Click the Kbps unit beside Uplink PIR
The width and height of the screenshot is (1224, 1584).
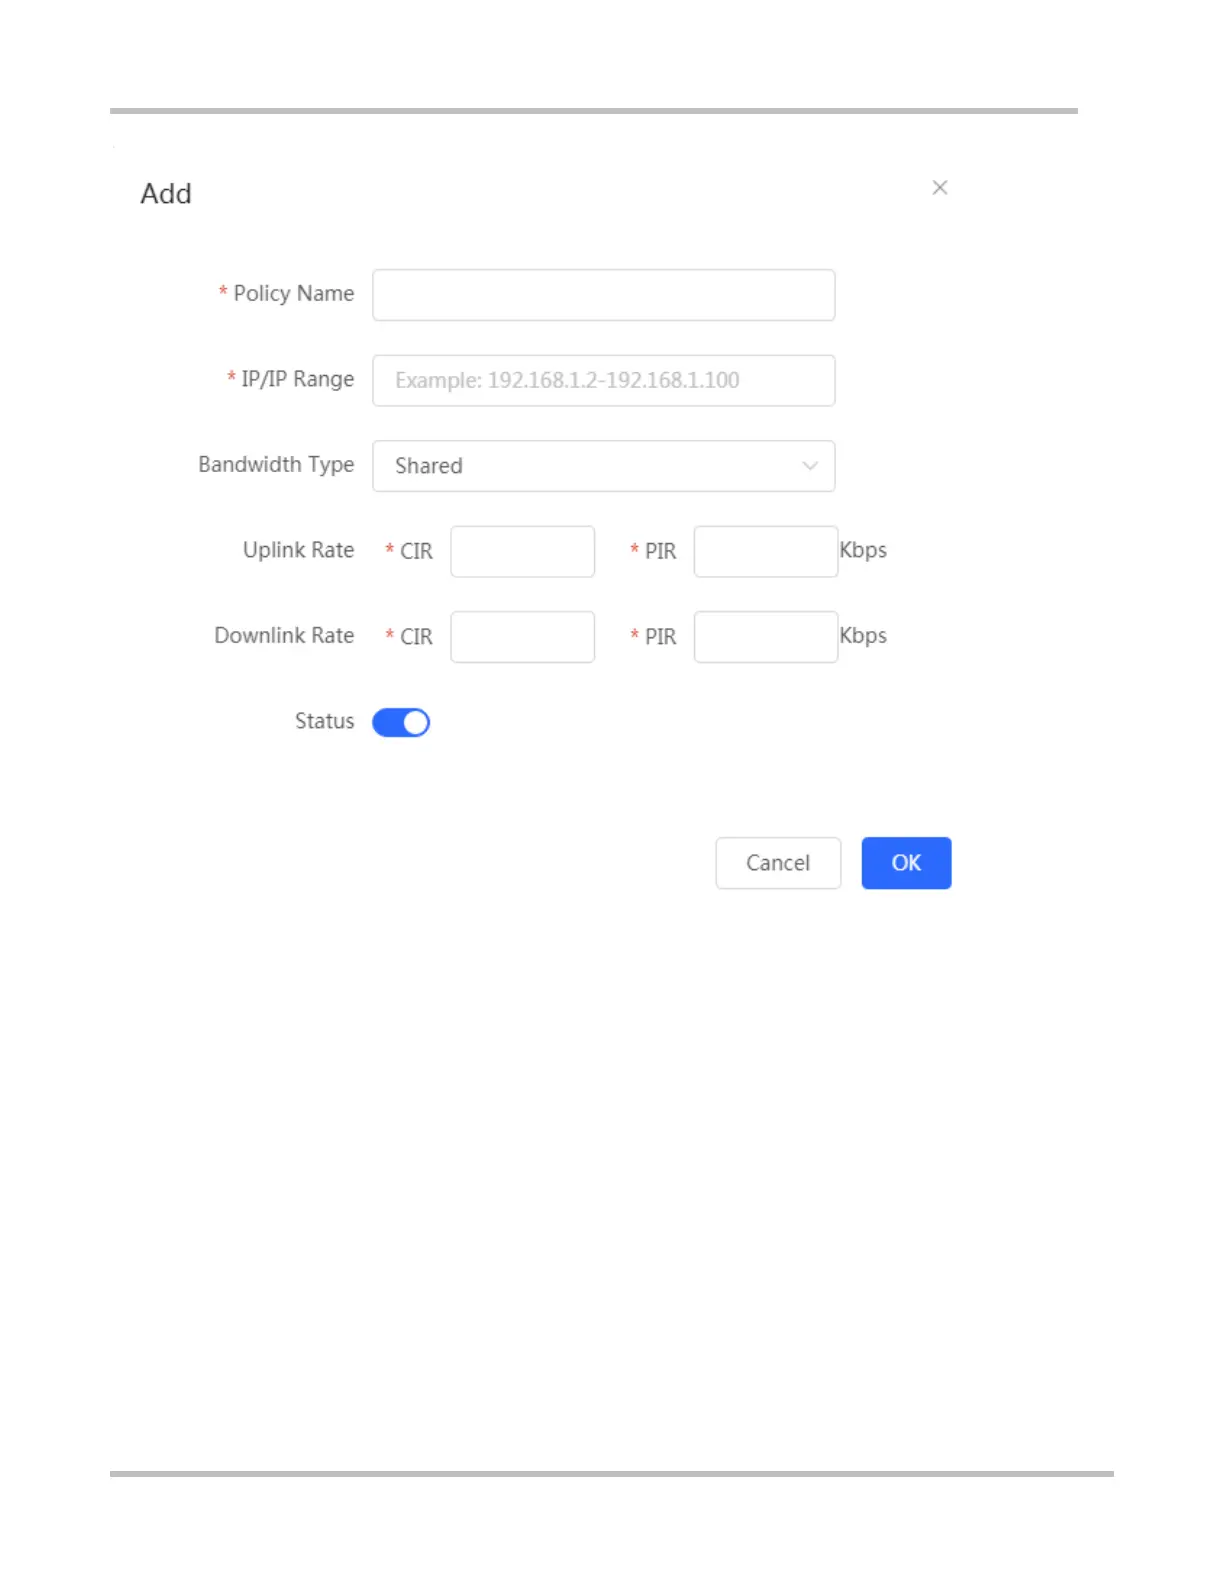click(863, 551)
